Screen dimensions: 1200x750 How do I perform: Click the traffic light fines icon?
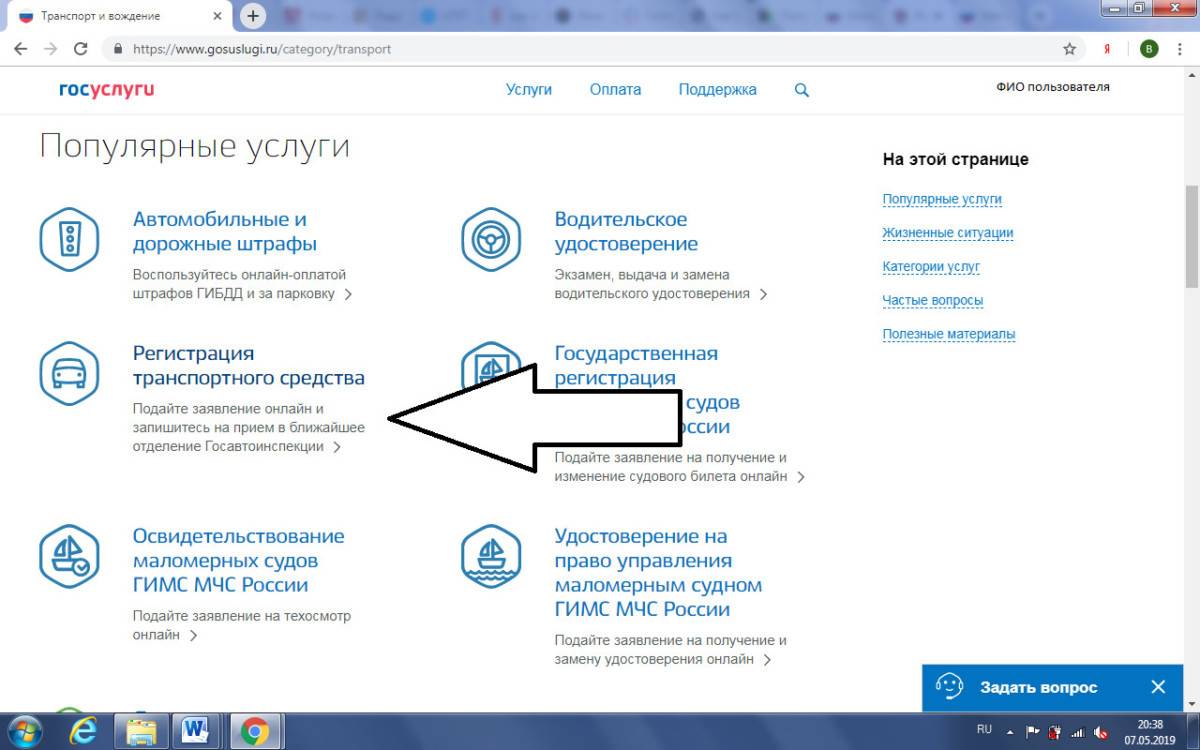tap(69, 239)
